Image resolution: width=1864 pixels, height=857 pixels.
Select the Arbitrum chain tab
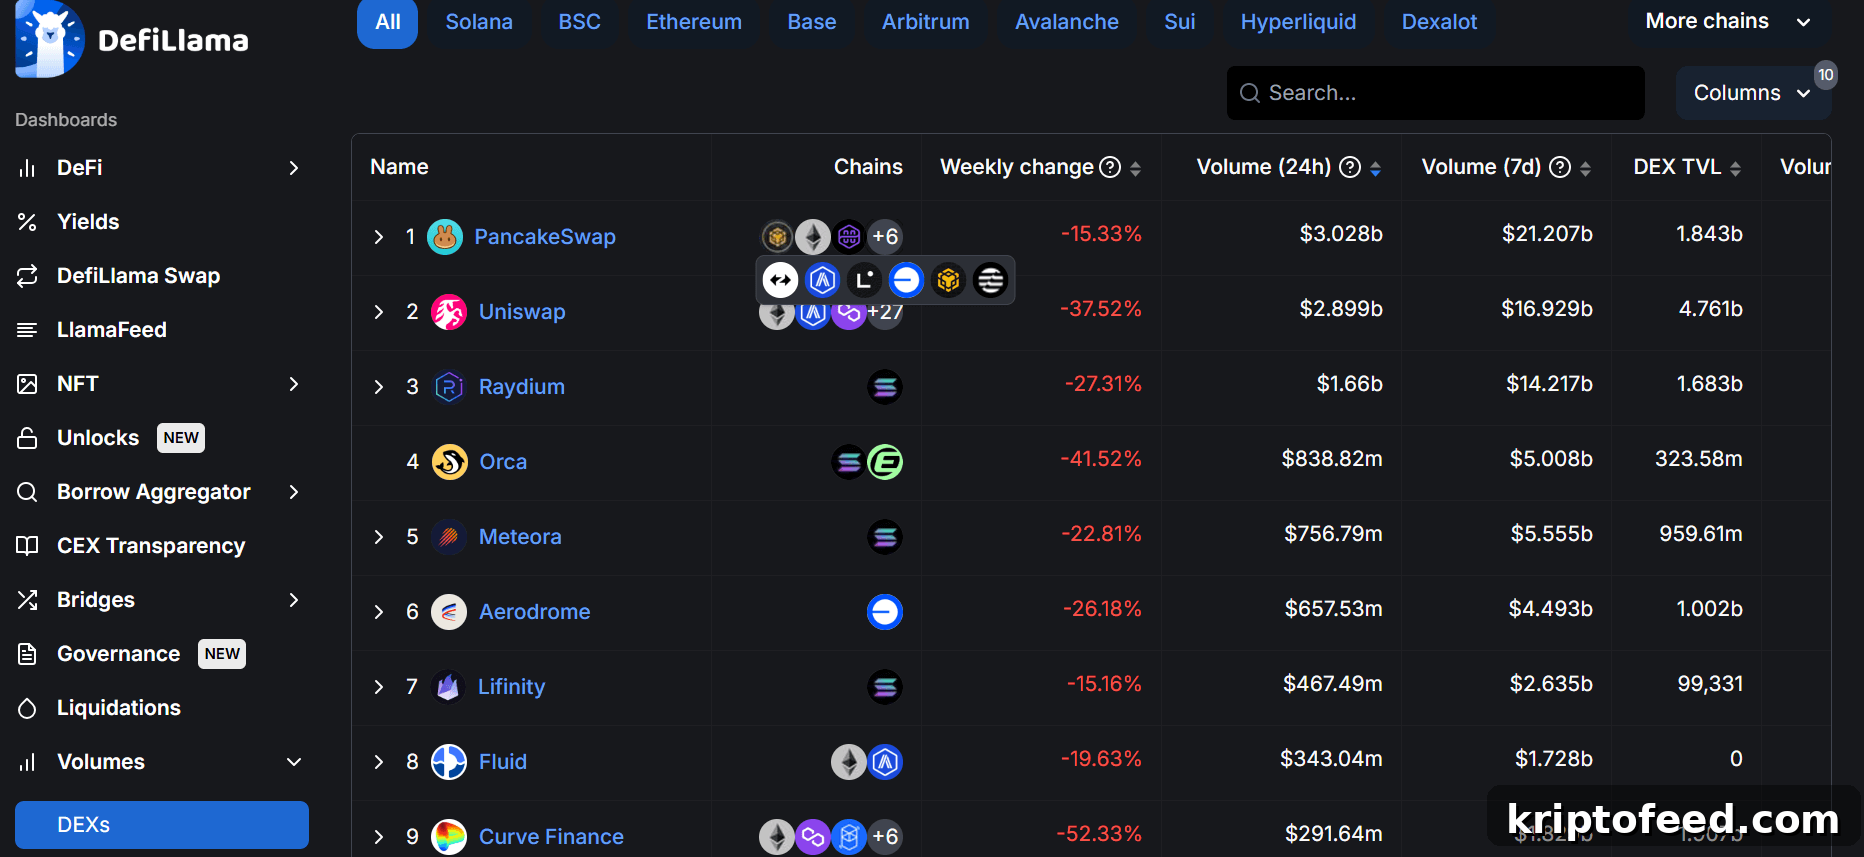(926, 22)
